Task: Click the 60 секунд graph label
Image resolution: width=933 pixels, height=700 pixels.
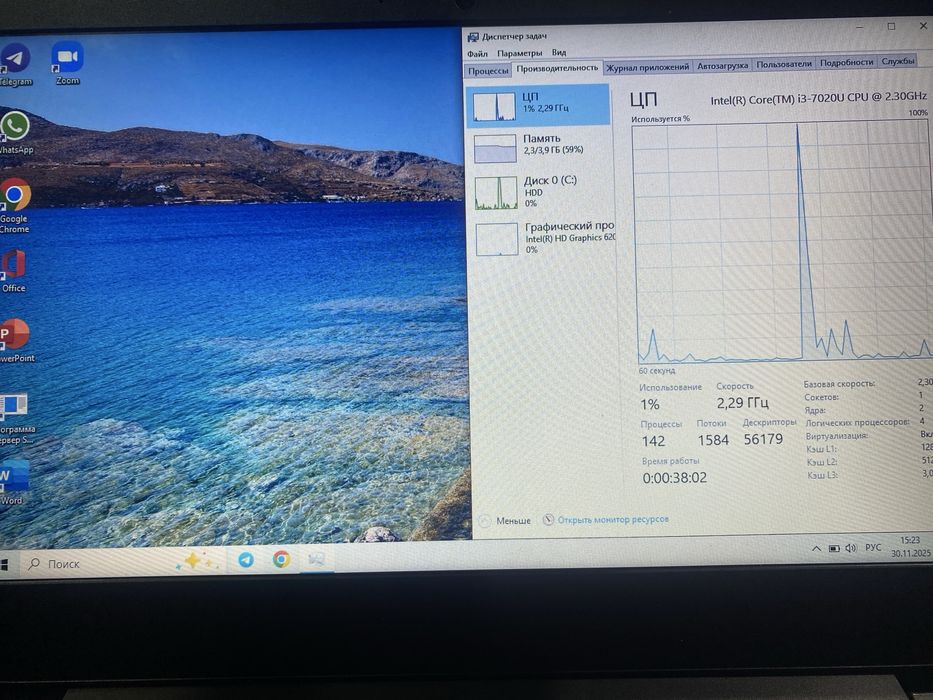Action: point(657,370)
